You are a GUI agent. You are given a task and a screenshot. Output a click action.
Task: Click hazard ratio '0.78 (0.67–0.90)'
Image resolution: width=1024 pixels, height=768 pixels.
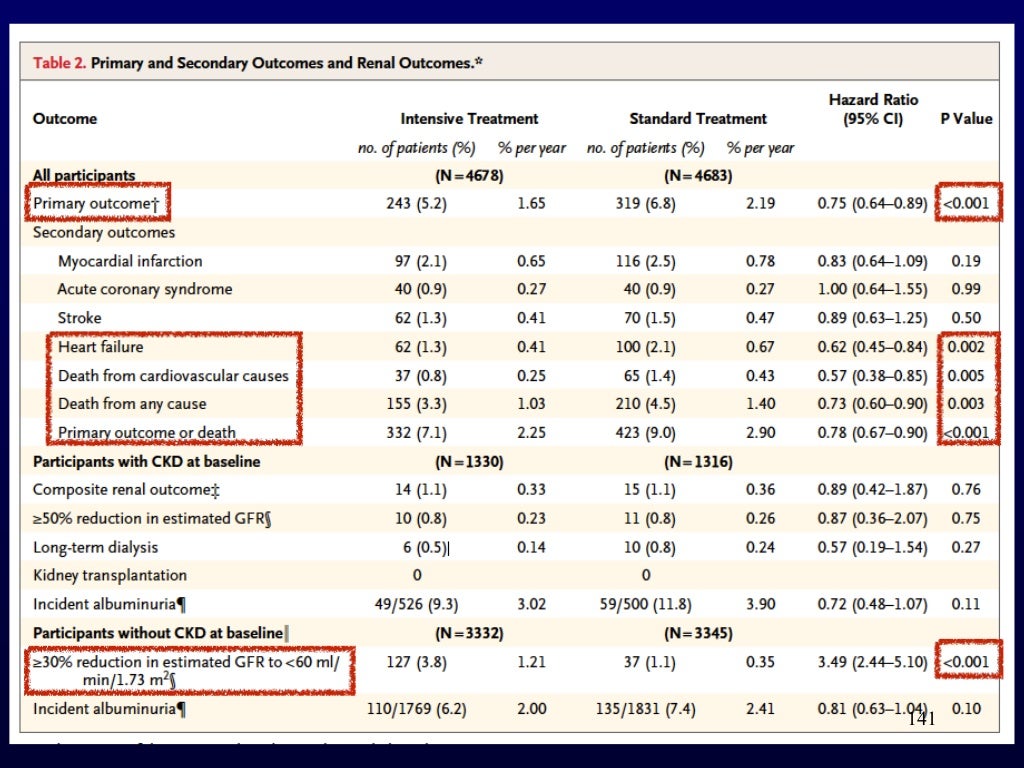872,432
